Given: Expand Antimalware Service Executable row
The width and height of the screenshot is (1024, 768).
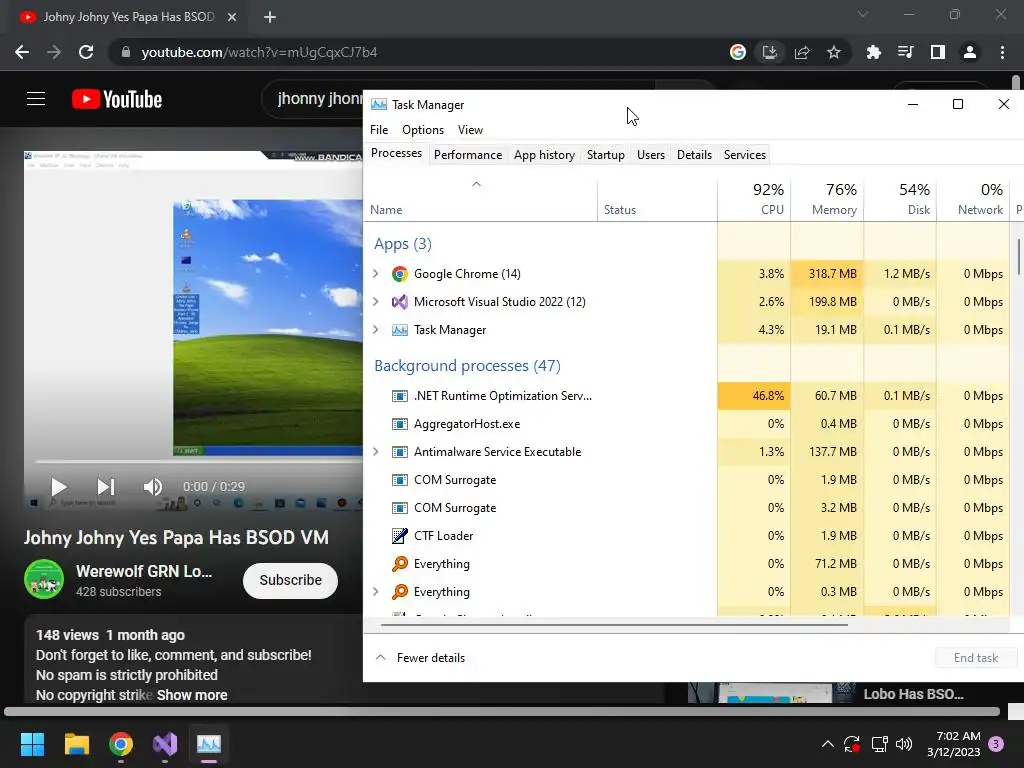Looking at the screenshot, I should tap(376, 452).
